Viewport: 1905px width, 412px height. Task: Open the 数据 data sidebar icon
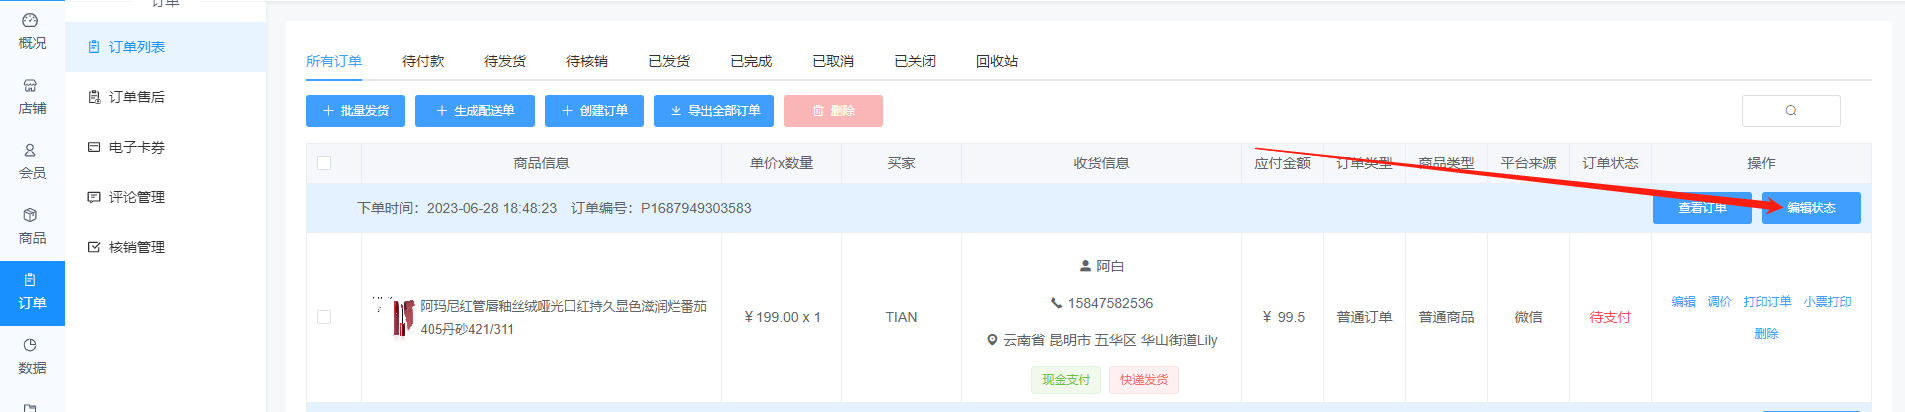pos(32,356)
